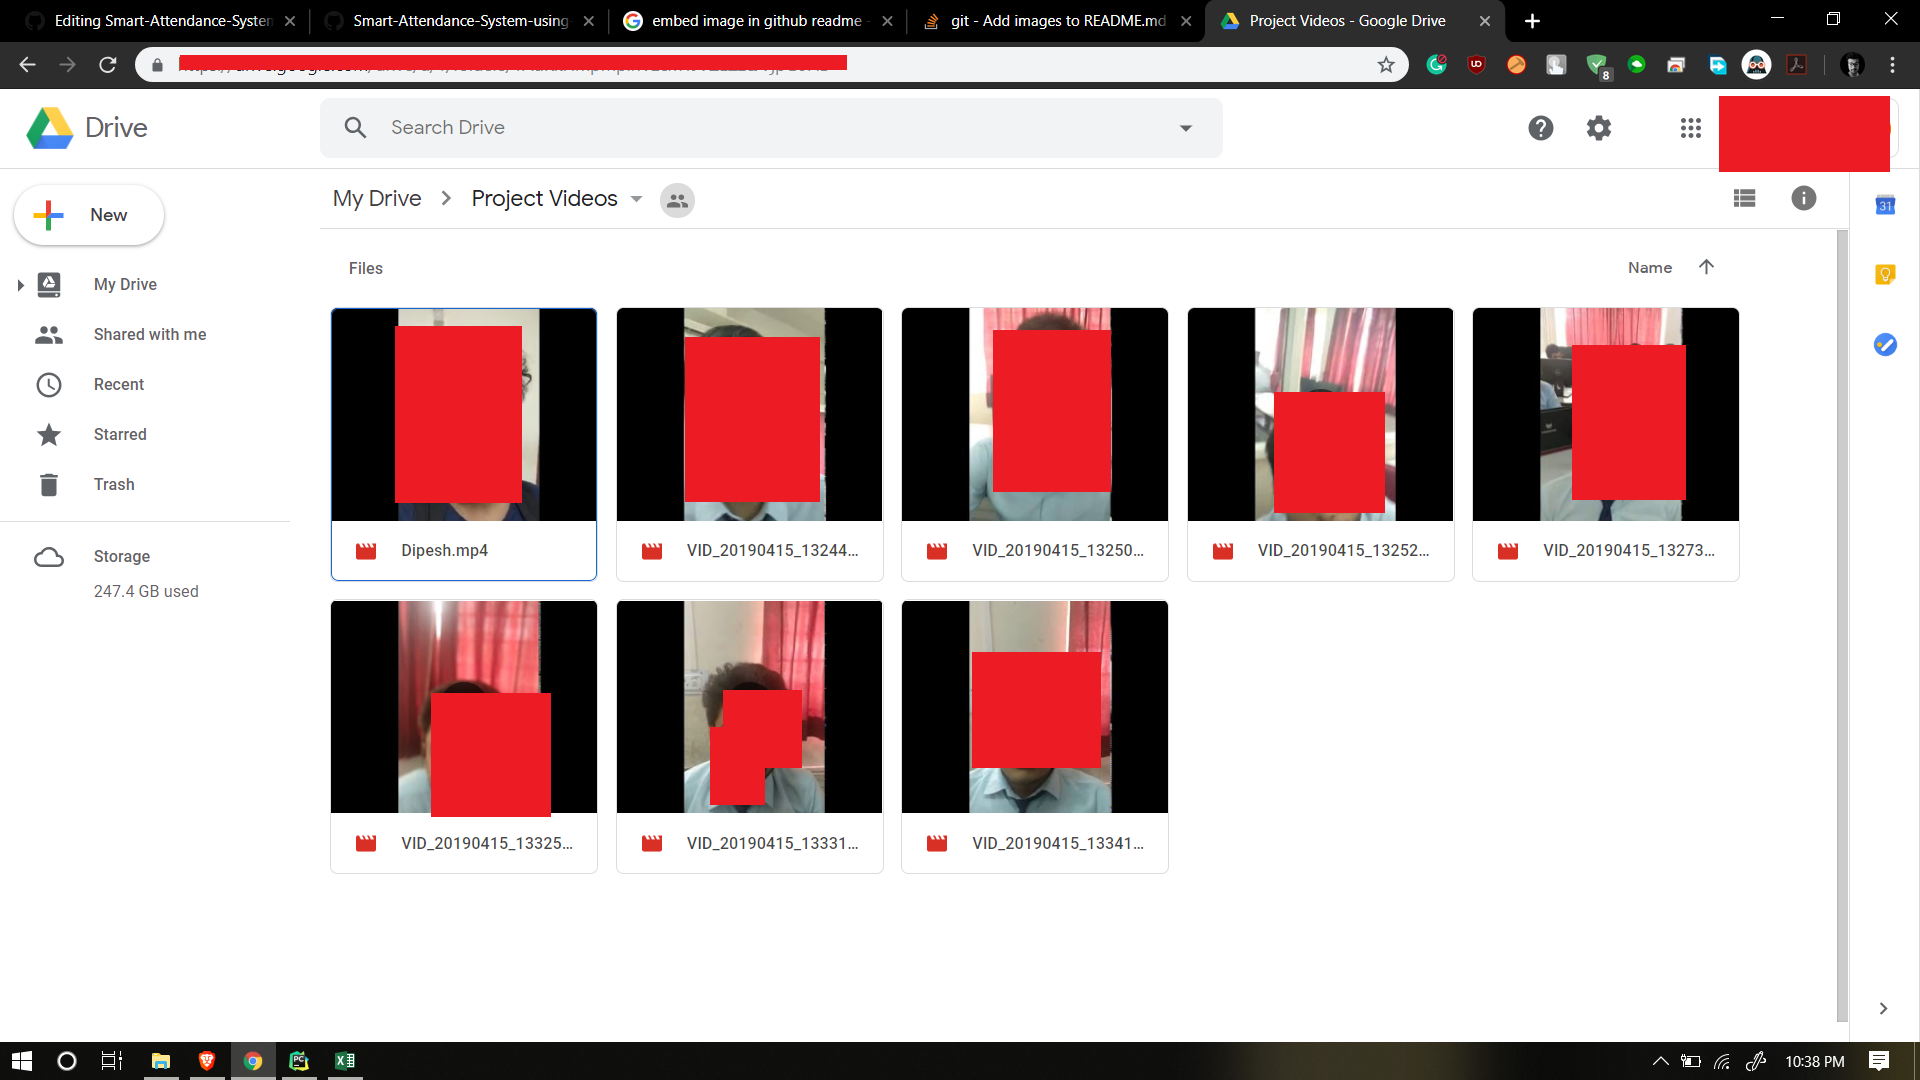The height and width of the screenshot is (1080, 1920).
Task: Switch to list layout view
Action: point(1744,198)
